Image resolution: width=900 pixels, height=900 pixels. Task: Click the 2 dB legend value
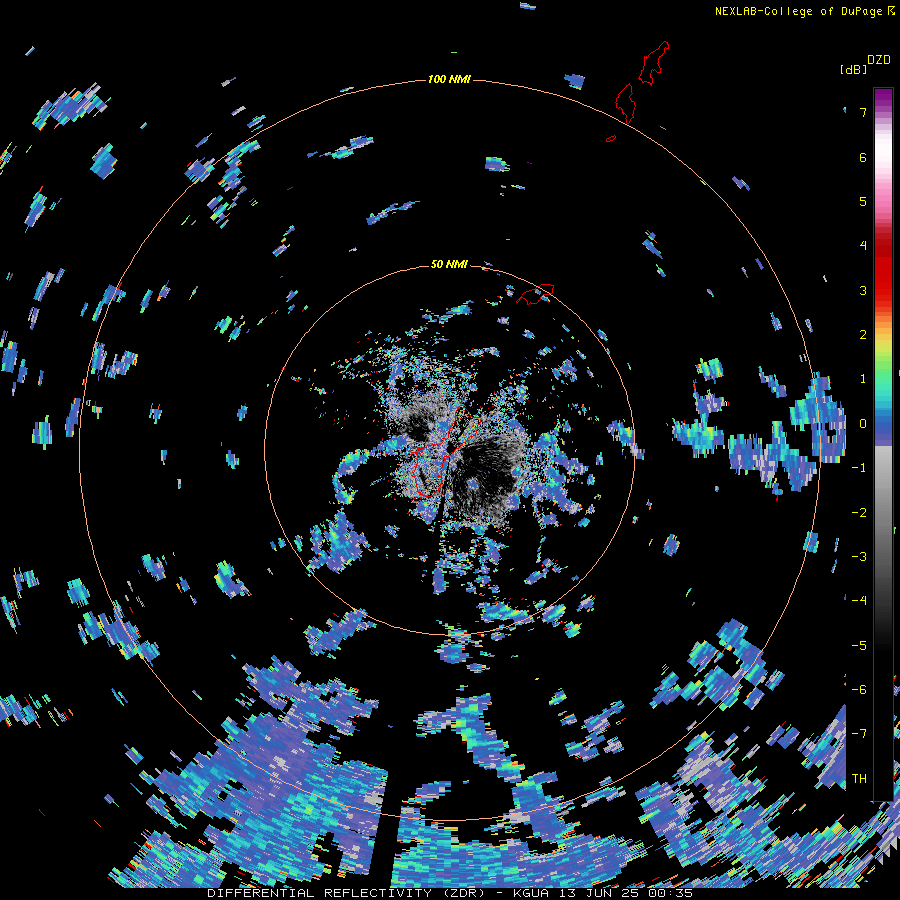click(863, 335)
